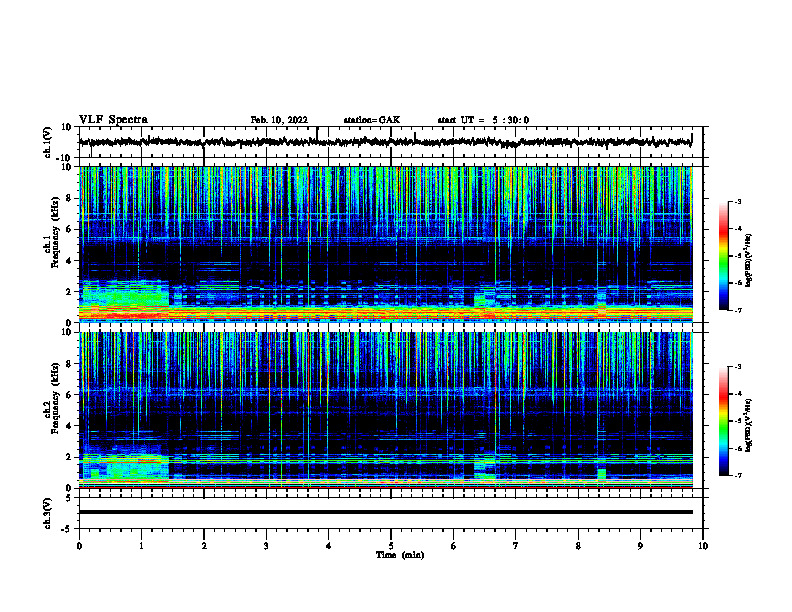The image size is (792, 612).
Task: Click the time axis tick label "0"
Action: tap(79, 546)
